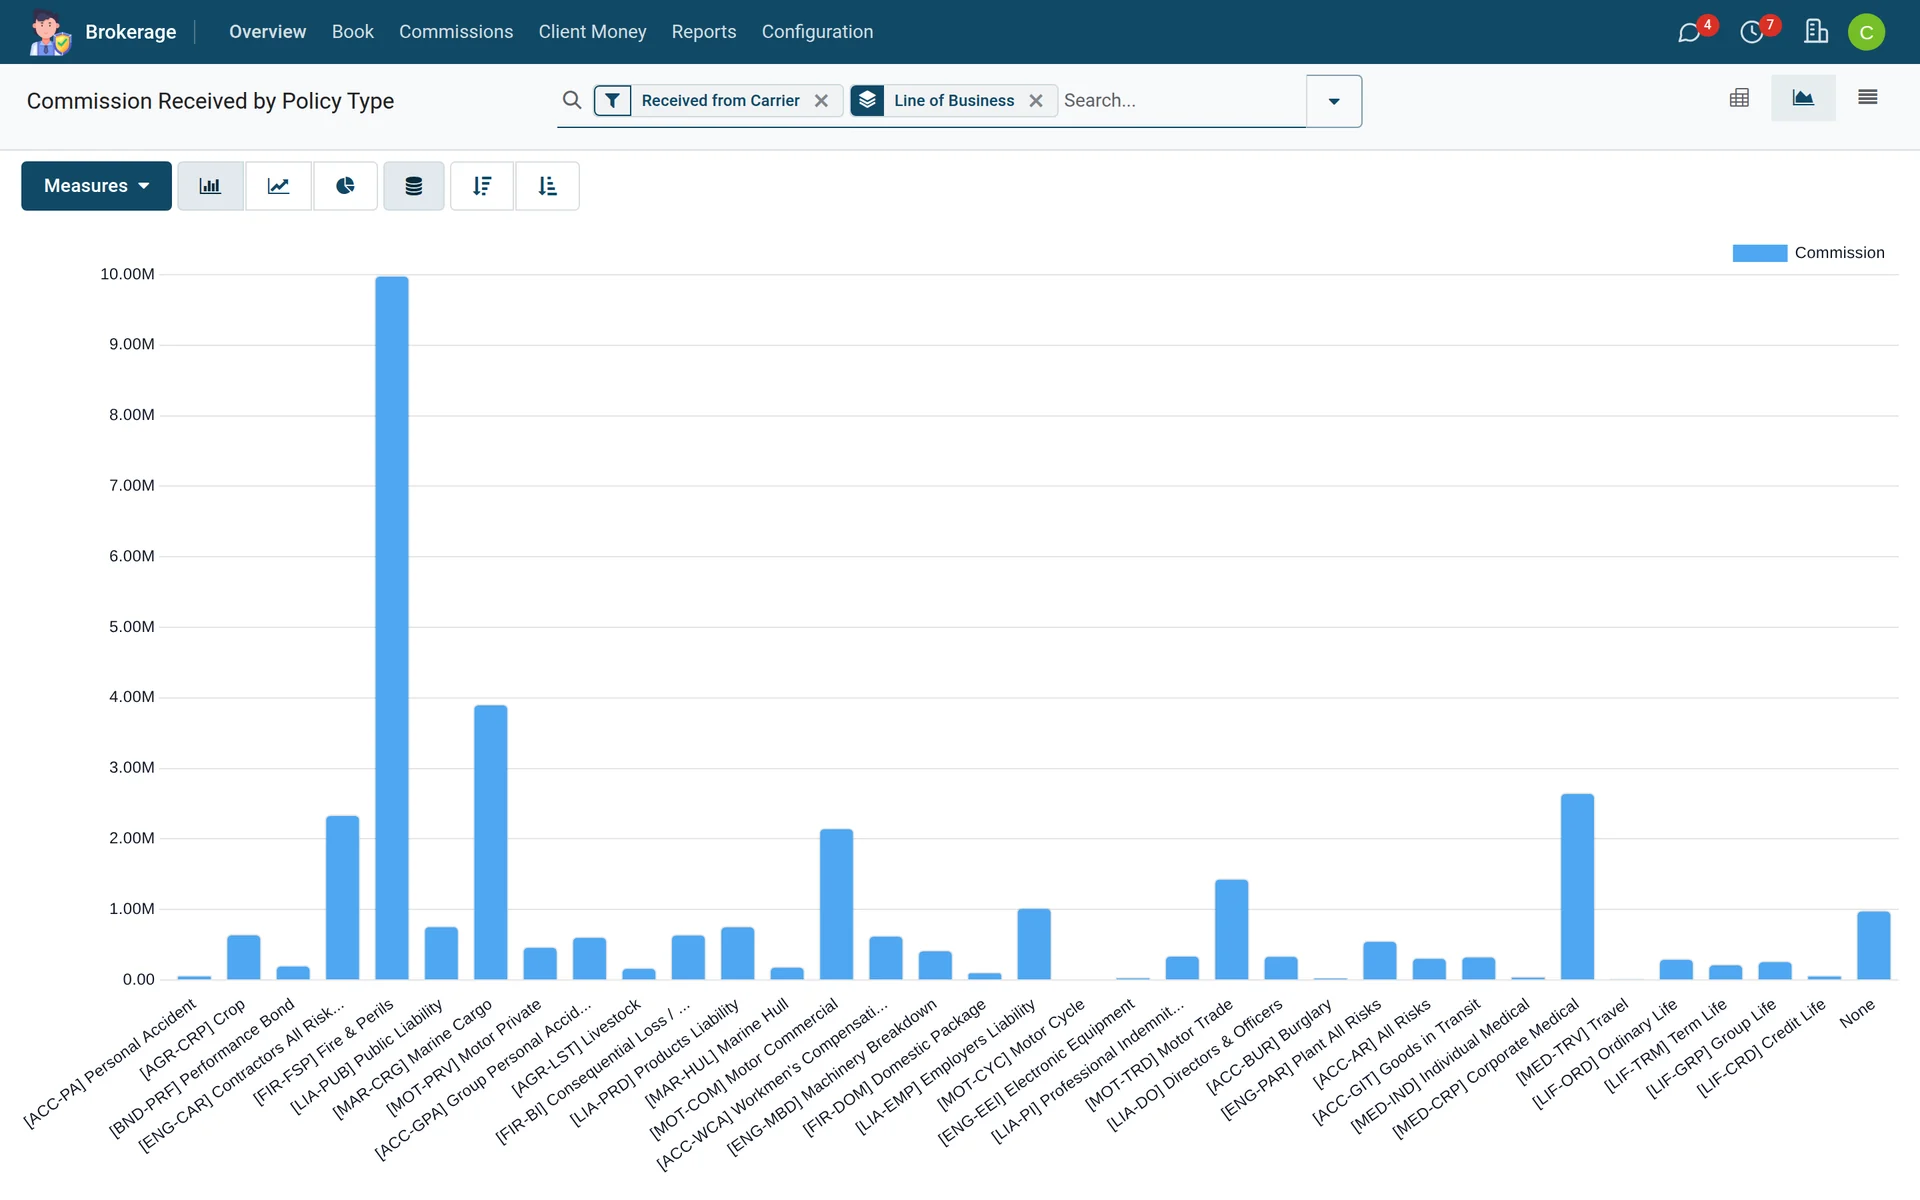Open the Brokerage app logo
Screen dimensions: 1920x1200
(x=49, y=32)
